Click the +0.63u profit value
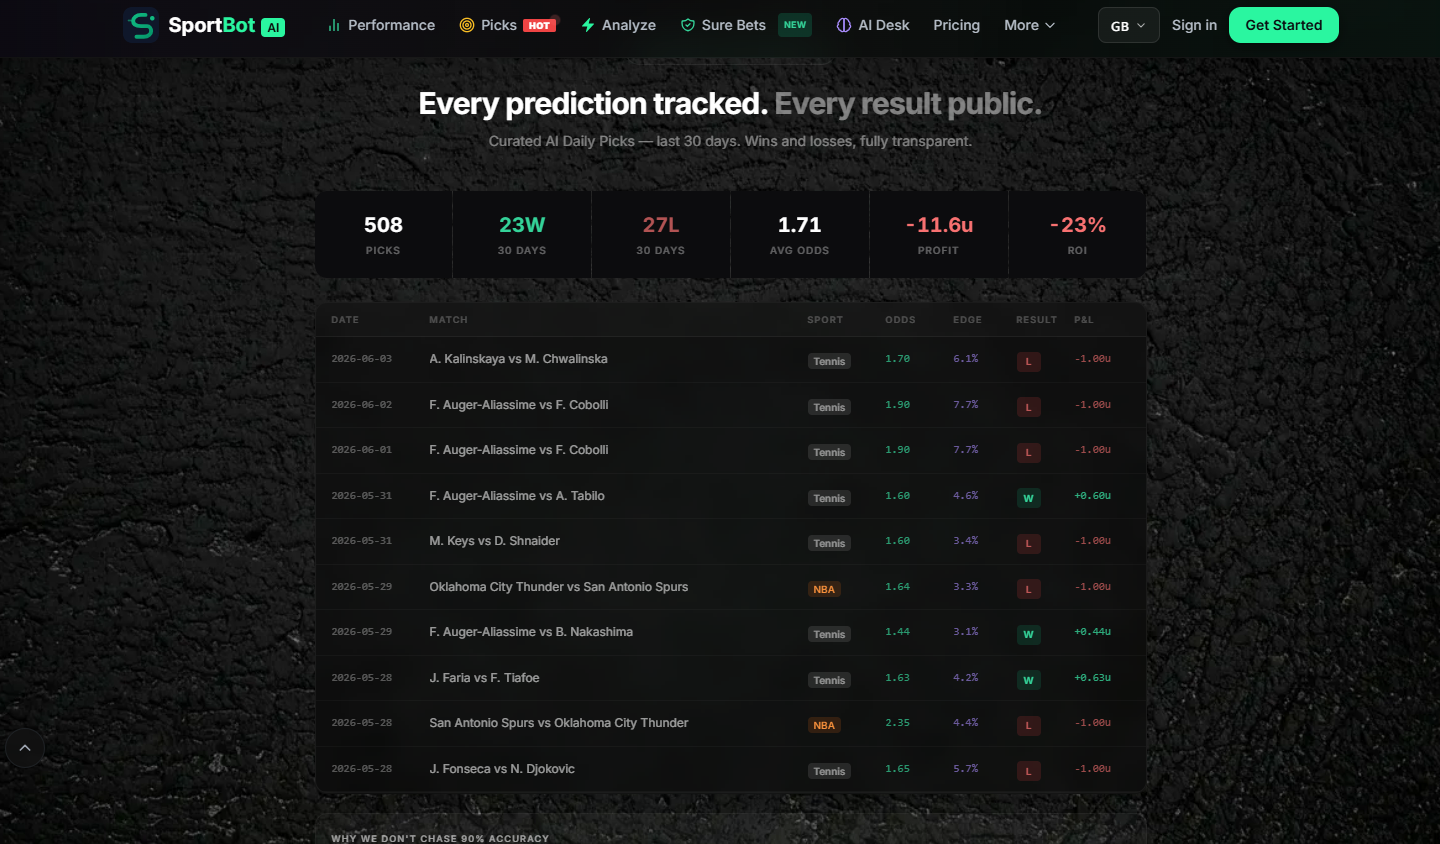The image size is (1440, 844). pyautogui.click(x=1092, y=678)
